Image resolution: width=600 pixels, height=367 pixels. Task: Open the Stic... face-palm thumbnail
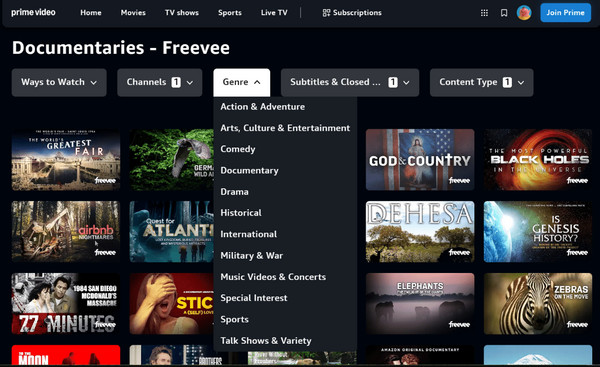171,303
